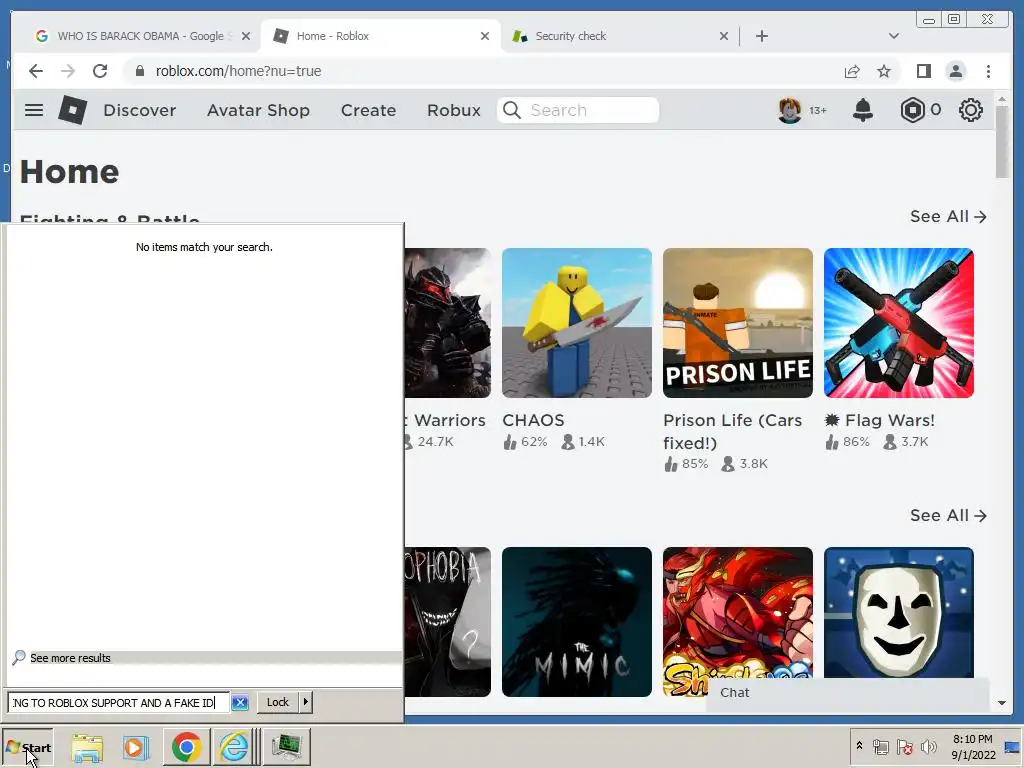
Task: Toggle Chrome side panel
Action: (923, 71)
